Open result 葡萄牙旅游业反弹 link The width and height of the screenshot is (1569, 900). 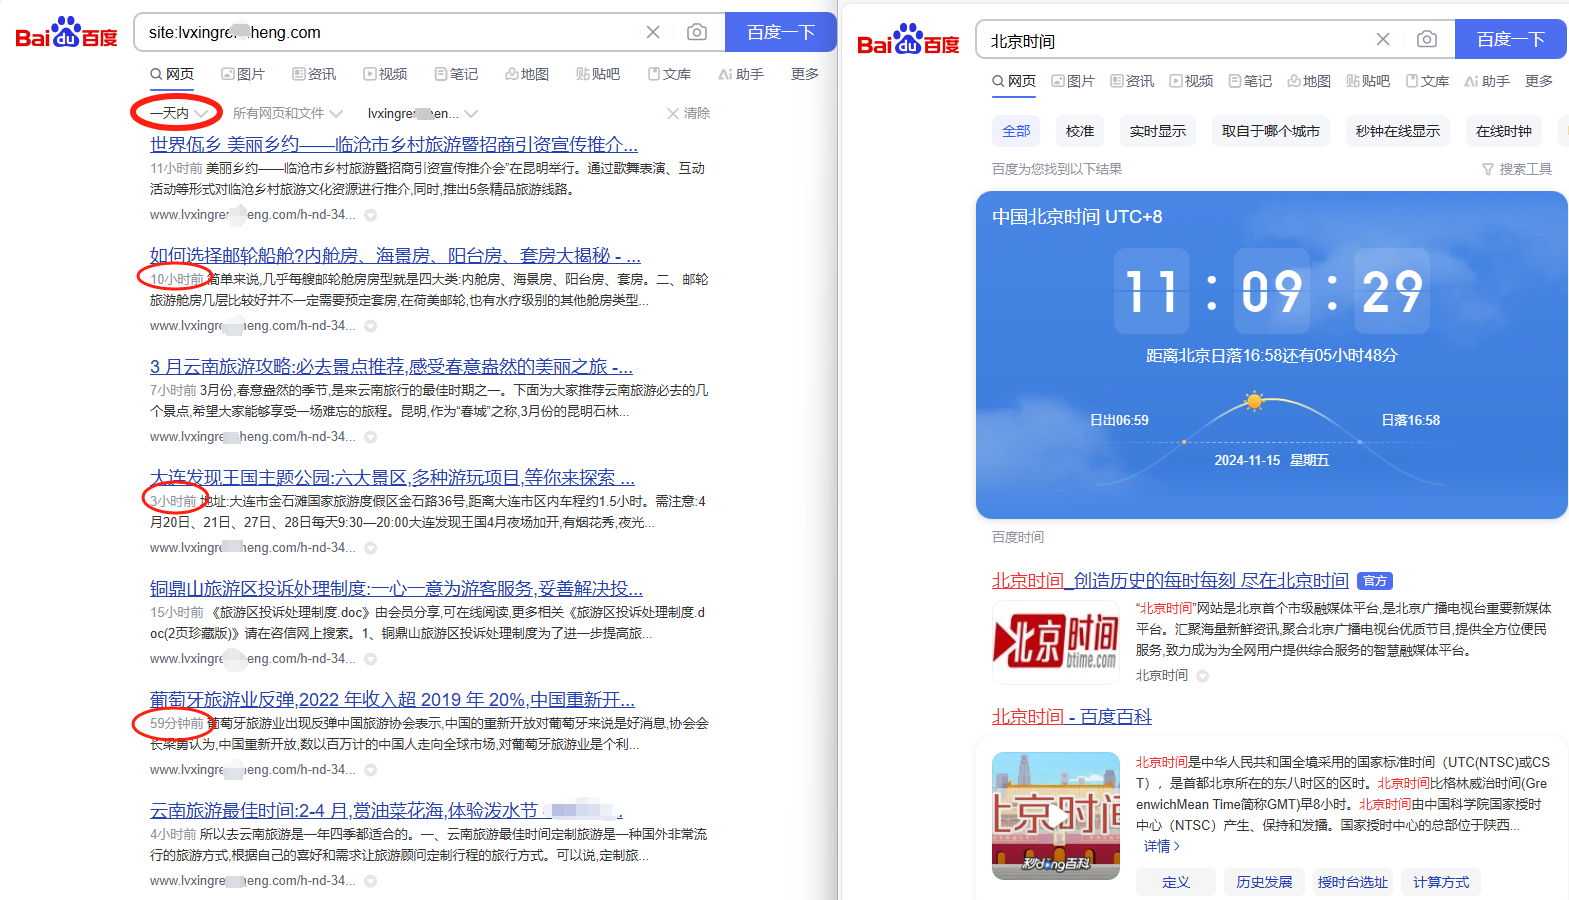pos(392,699)
